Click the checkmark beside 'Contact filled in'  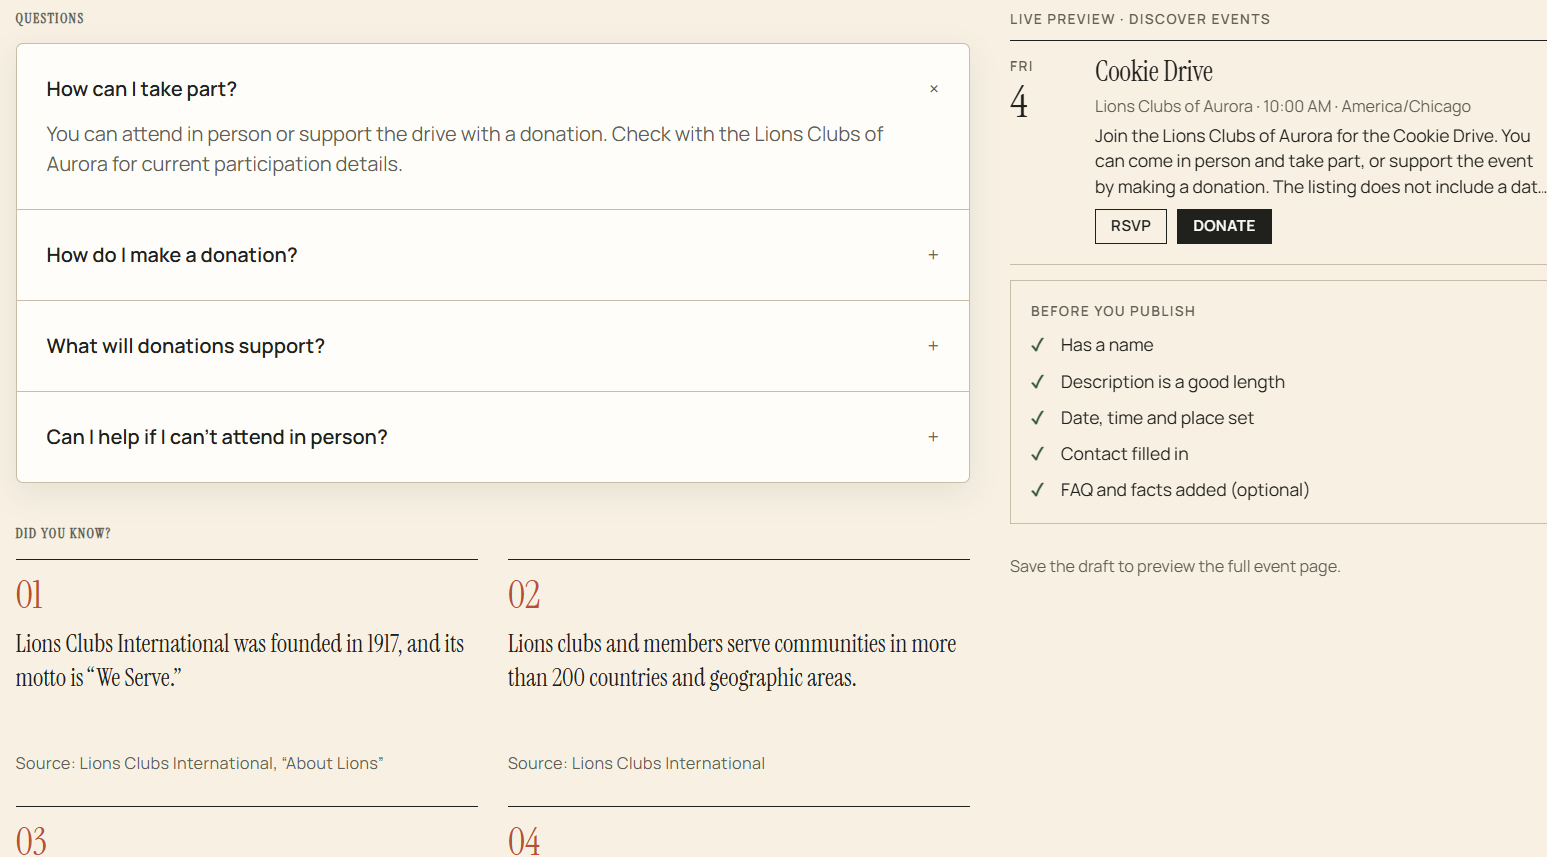pyautogui.click(x=1038, y=454)
